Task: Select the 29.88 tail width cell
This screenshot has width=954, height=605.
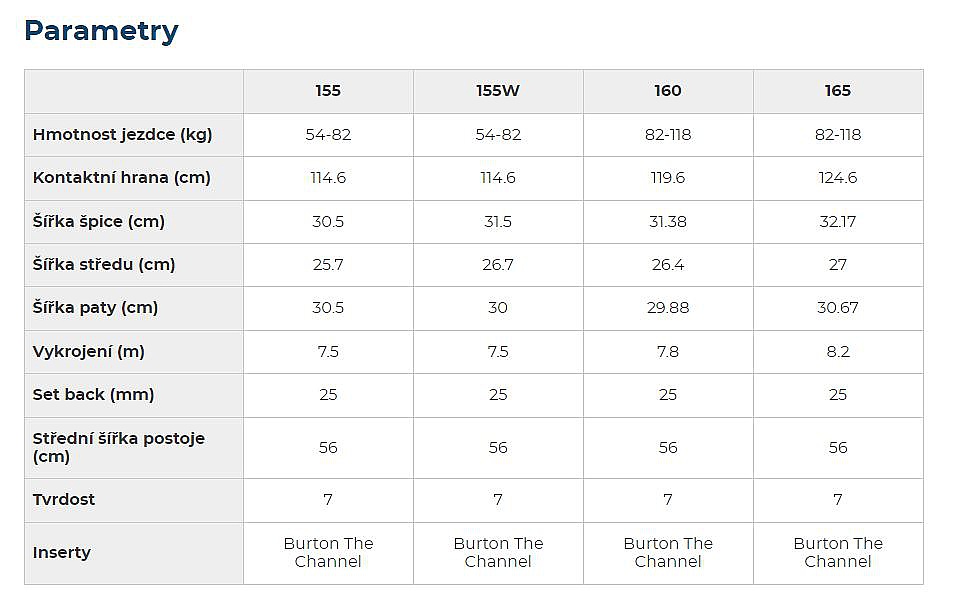Action: 668,307
